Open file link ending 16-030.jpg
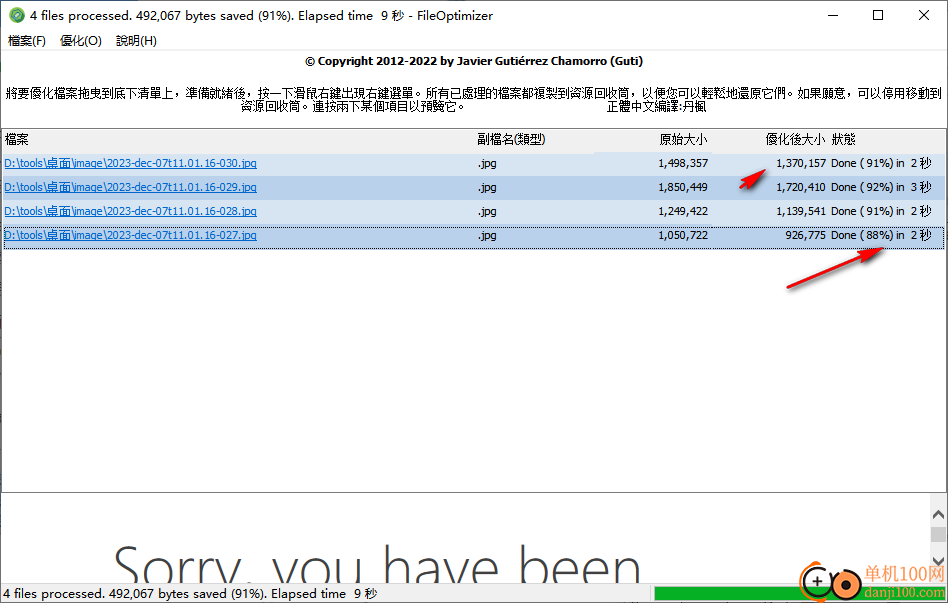The height and width of the screenshot is (603, 948). pos(131,163)
